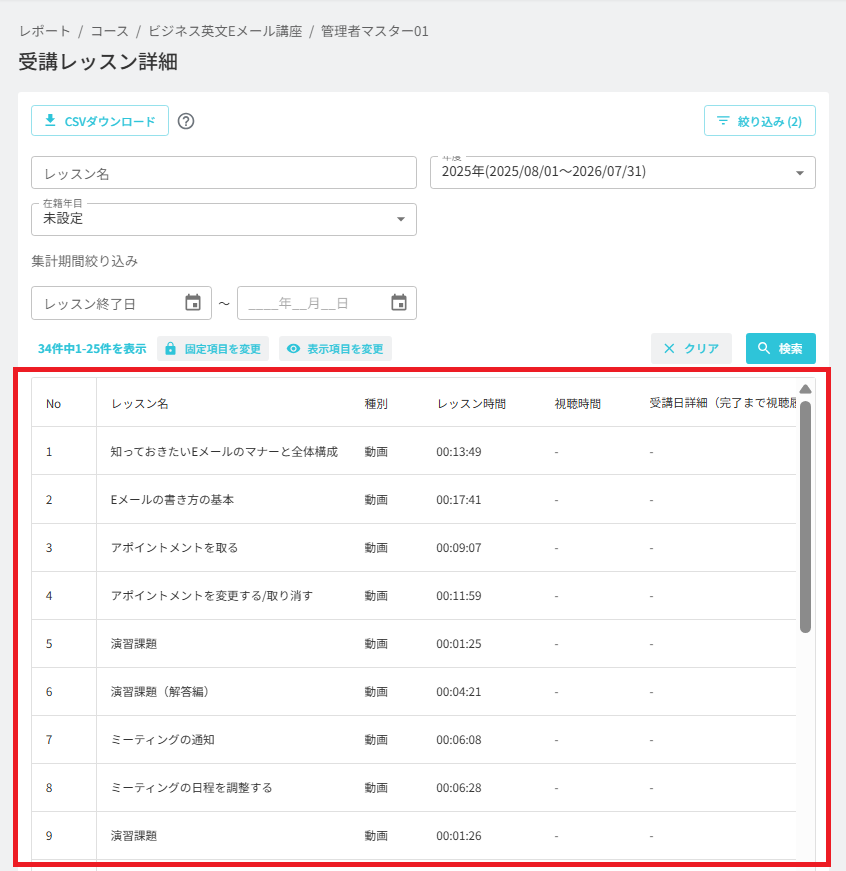Click the X icon on クリア button
This screenshot has width=846, height=871.
(669, 348)
